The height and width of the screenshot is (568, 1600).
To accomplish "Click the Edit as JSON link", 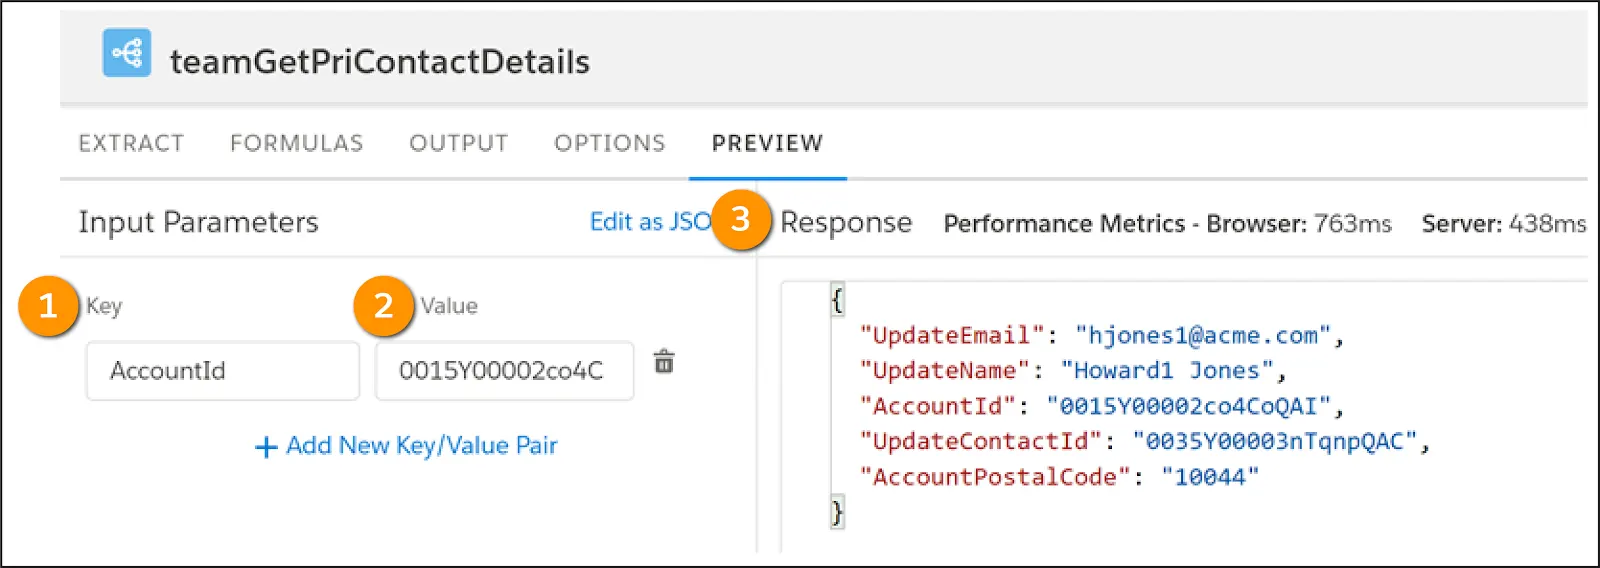I will (x=651, y=221).
